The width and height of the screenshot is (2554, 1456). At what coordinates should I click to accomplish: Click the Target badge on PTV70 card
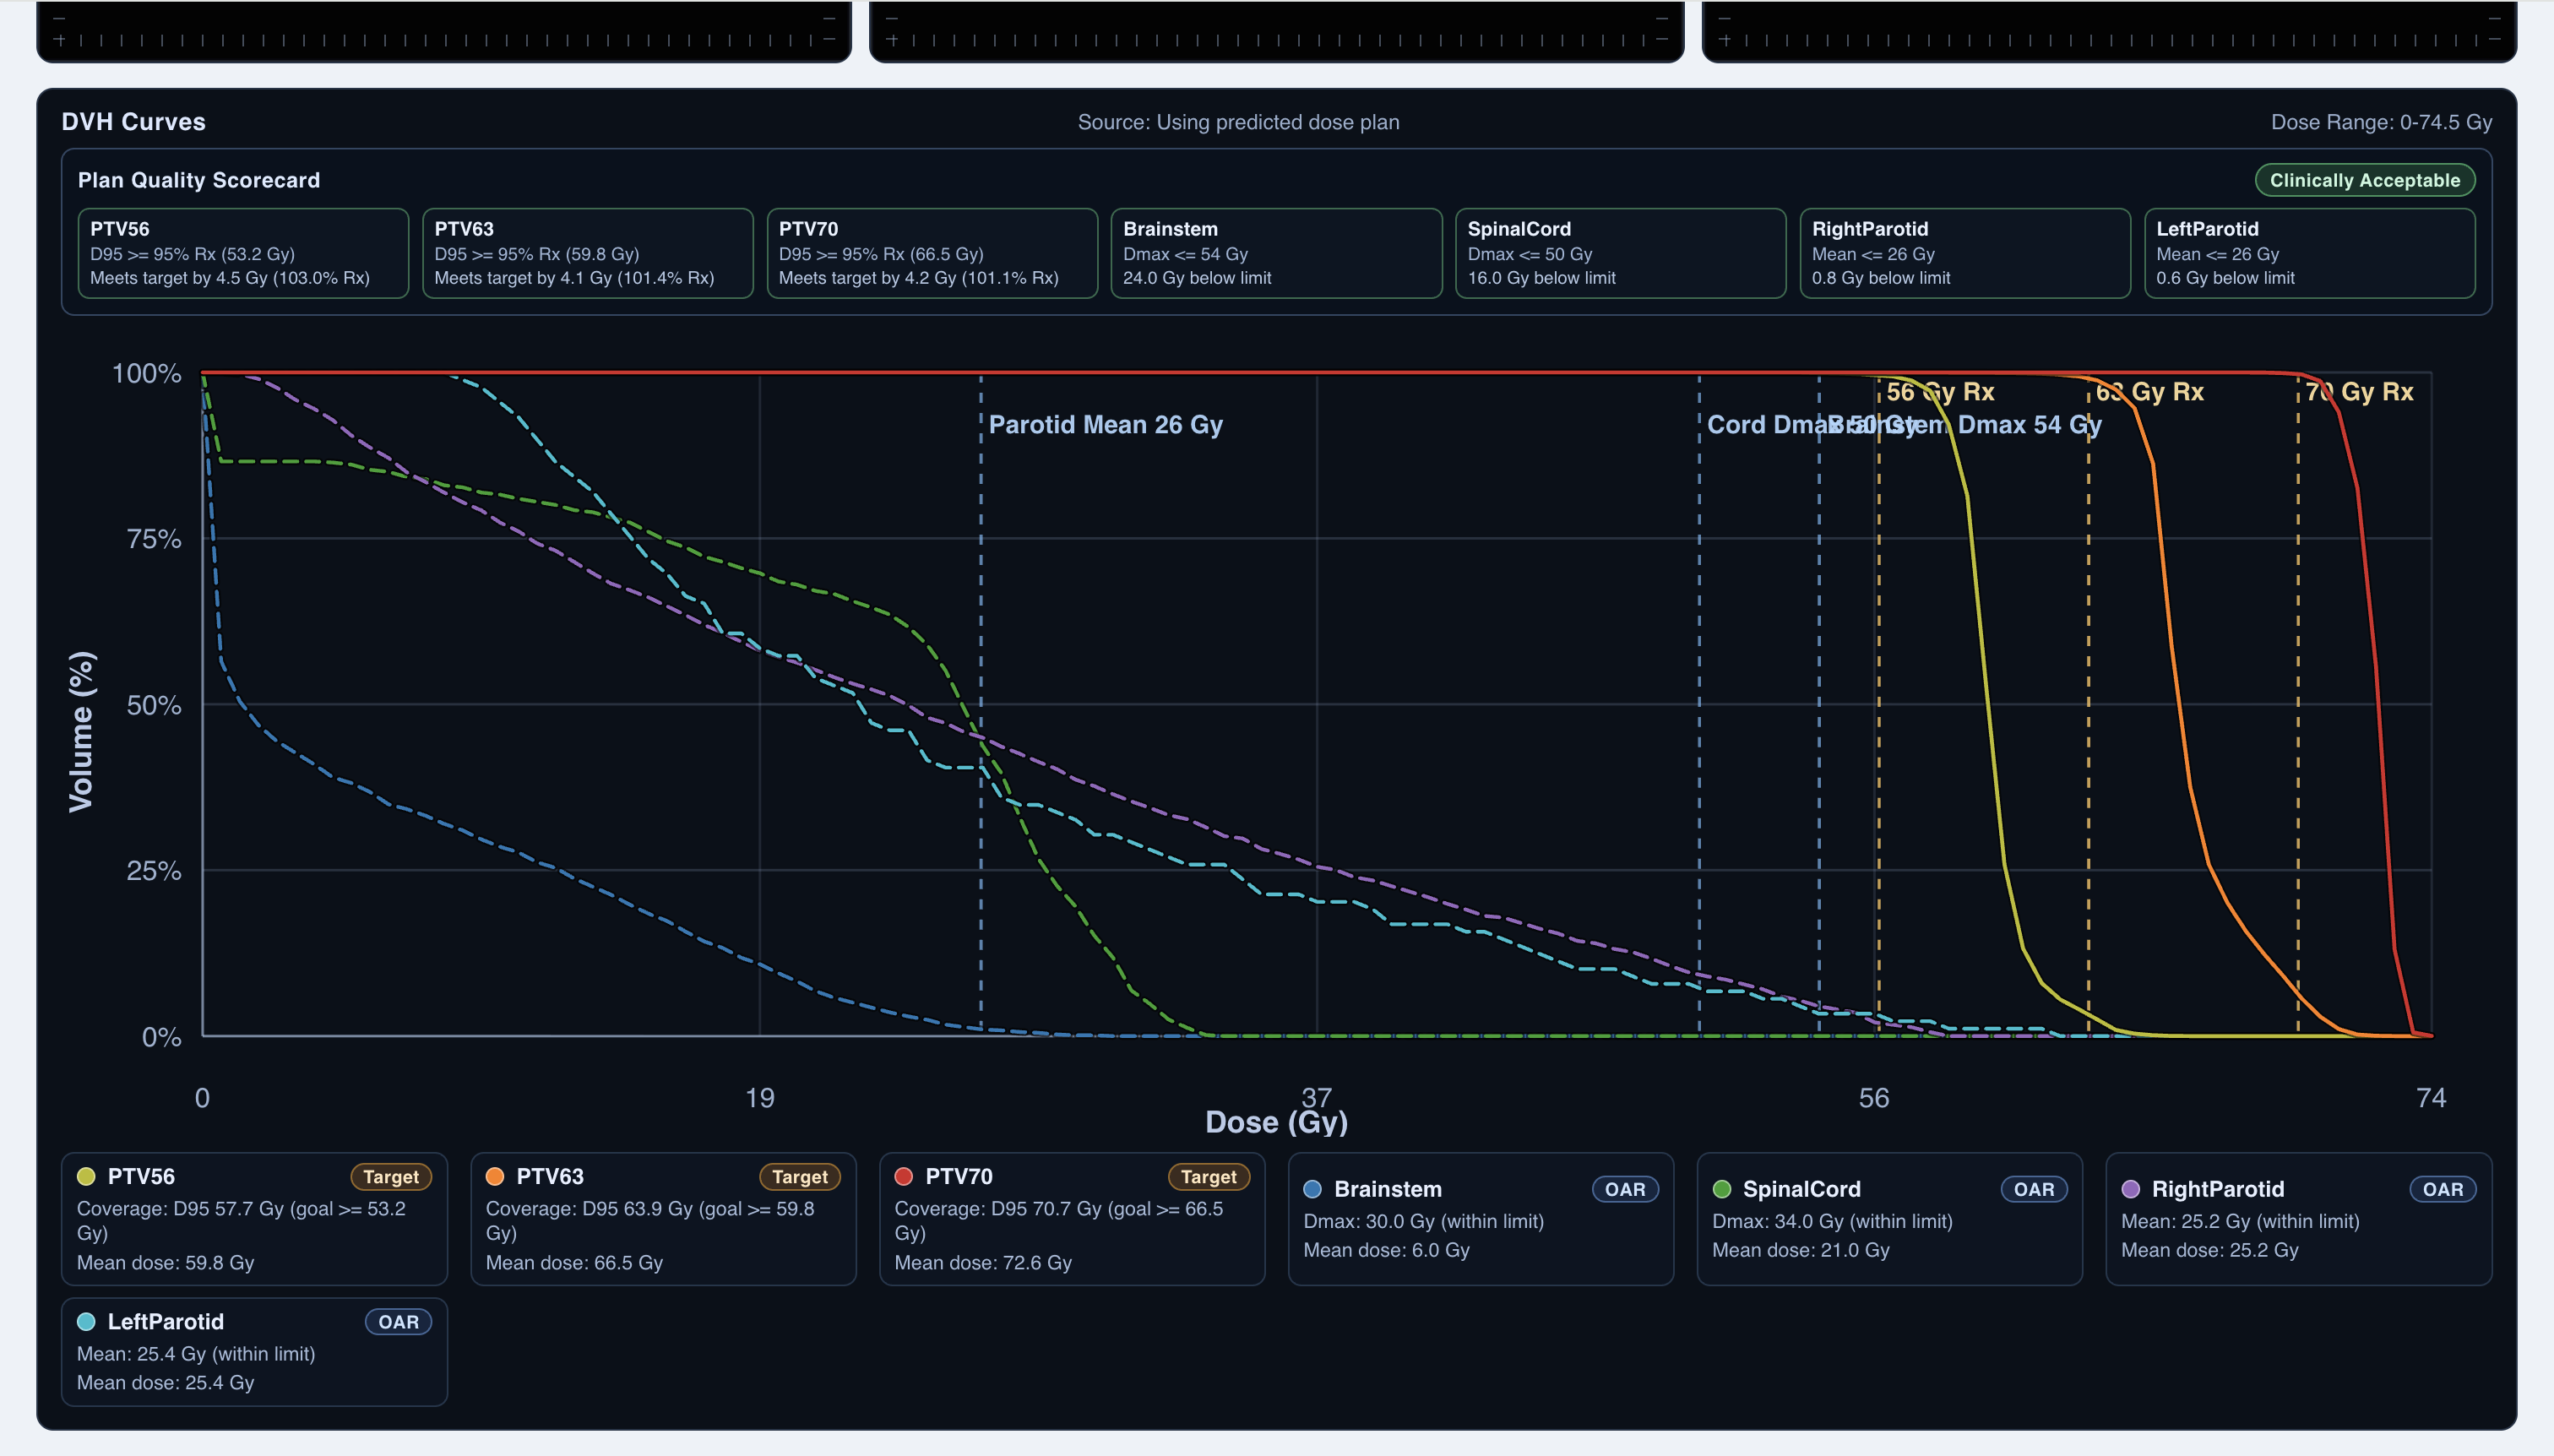point(1208,1176)
